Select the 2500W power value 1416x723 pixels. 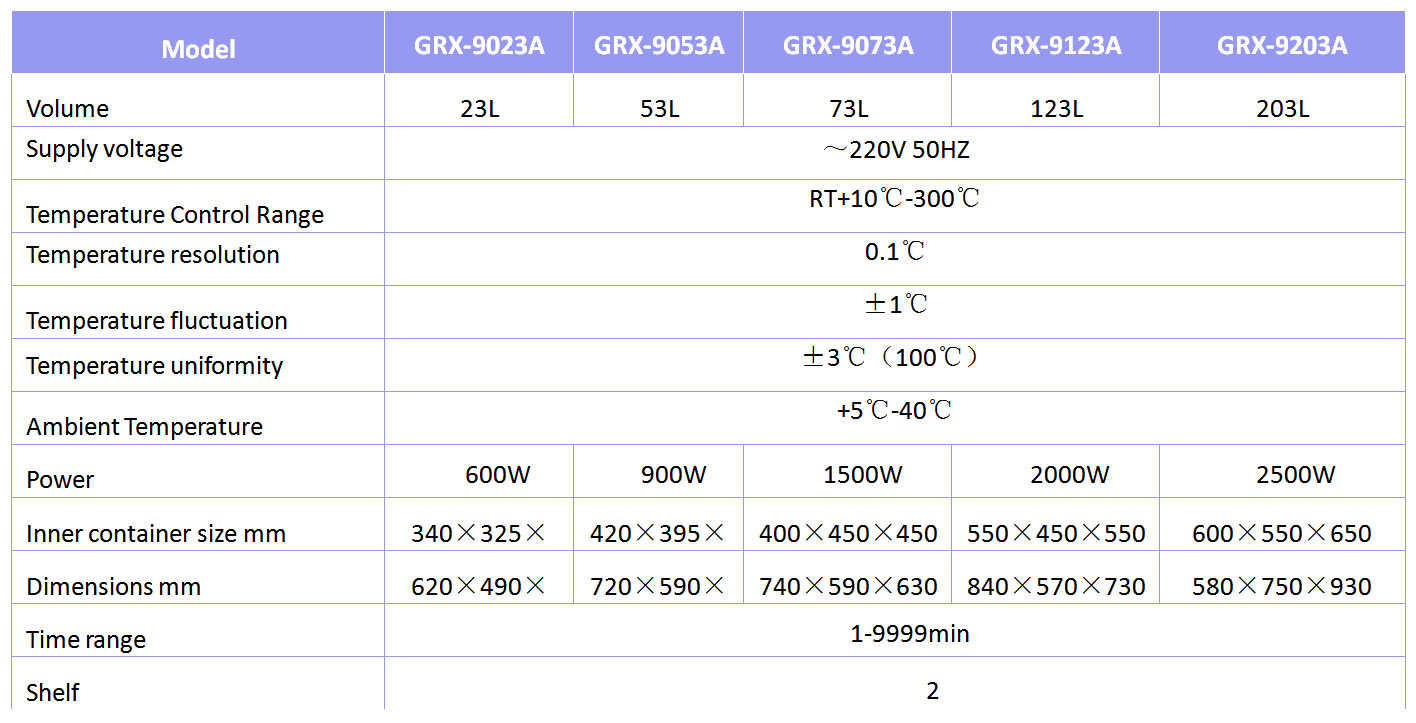click(x=1295, y=475)
